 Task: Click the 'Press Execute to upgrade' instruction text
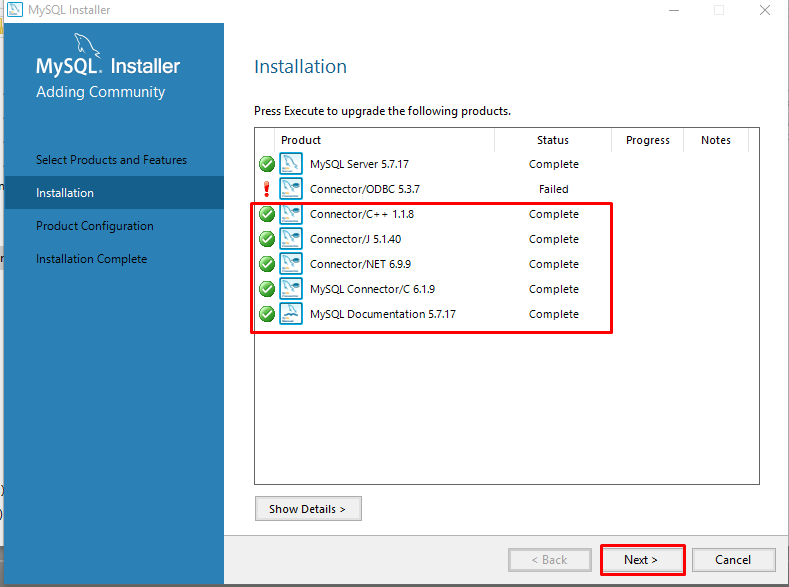click(x=382, y=111)
